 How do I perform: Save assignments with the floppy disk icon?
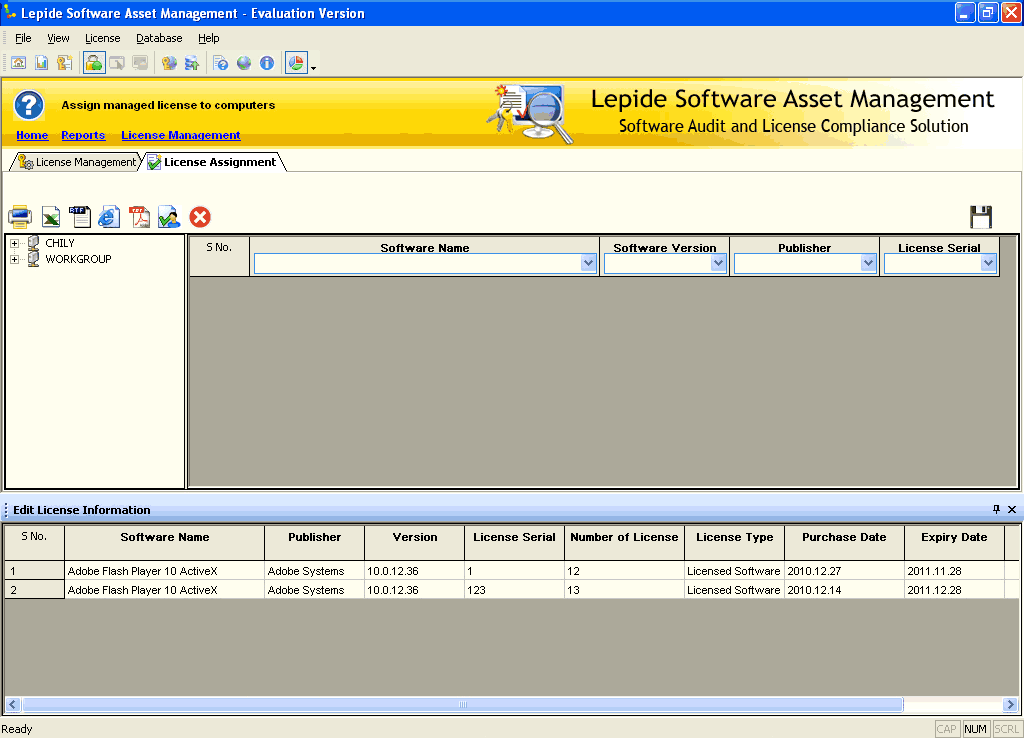[x=980, y=216]
